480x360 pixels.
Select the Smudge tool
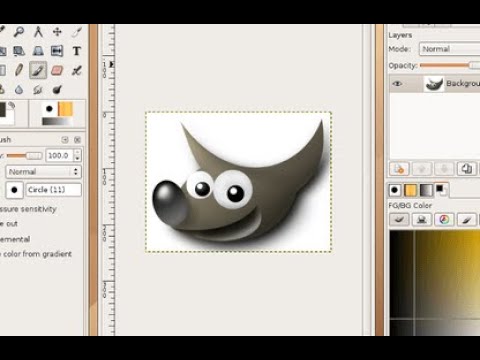coord(38,89)
